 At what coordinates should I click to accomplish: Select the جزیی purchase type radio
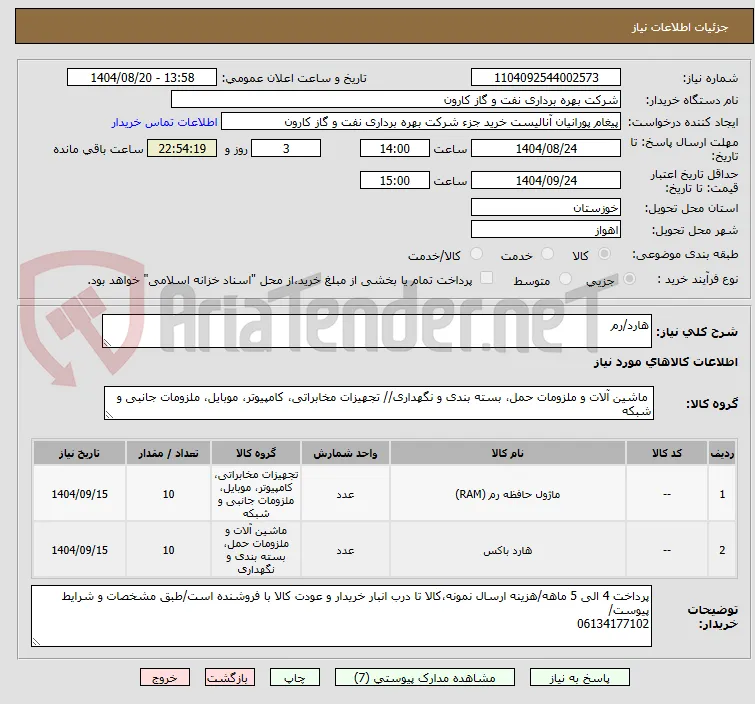point(629,279)
